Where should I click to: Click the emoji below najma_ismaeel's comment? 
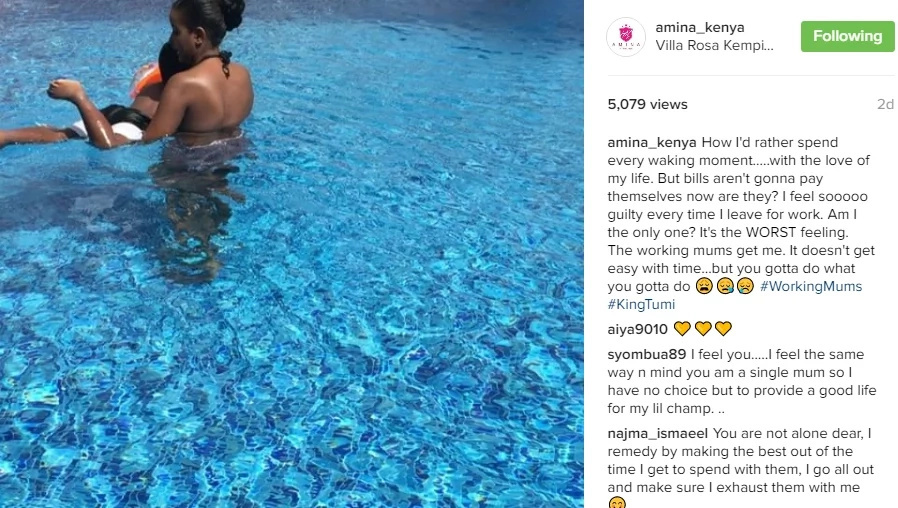click(617, 503)
